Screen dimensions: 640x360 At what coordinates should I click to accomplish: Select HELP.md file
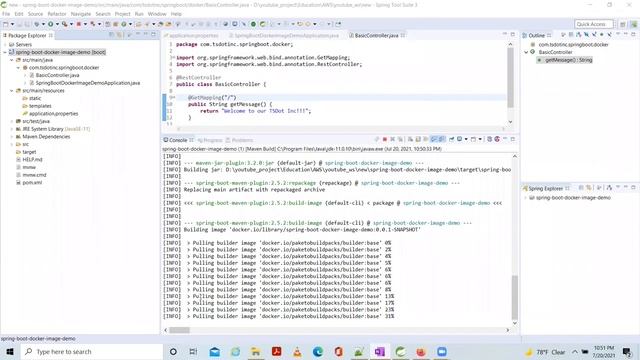(32, 160)
